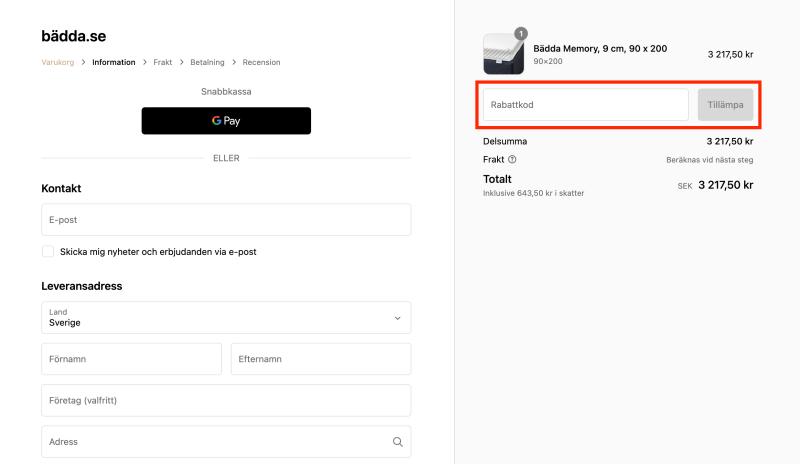
Task: Click the 90×200 variant text
Action: 547,61
